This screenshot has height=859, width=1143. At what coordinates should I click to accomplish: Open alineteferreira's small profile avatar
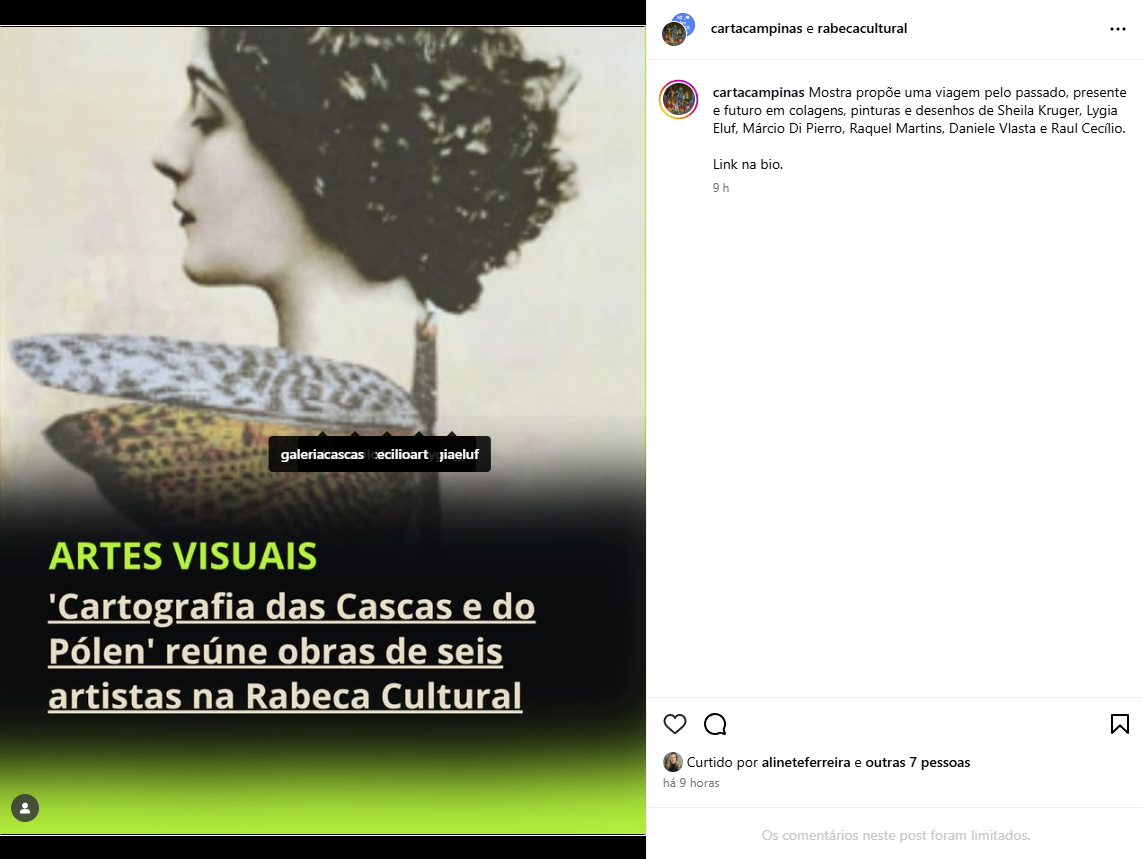point(672,762)
